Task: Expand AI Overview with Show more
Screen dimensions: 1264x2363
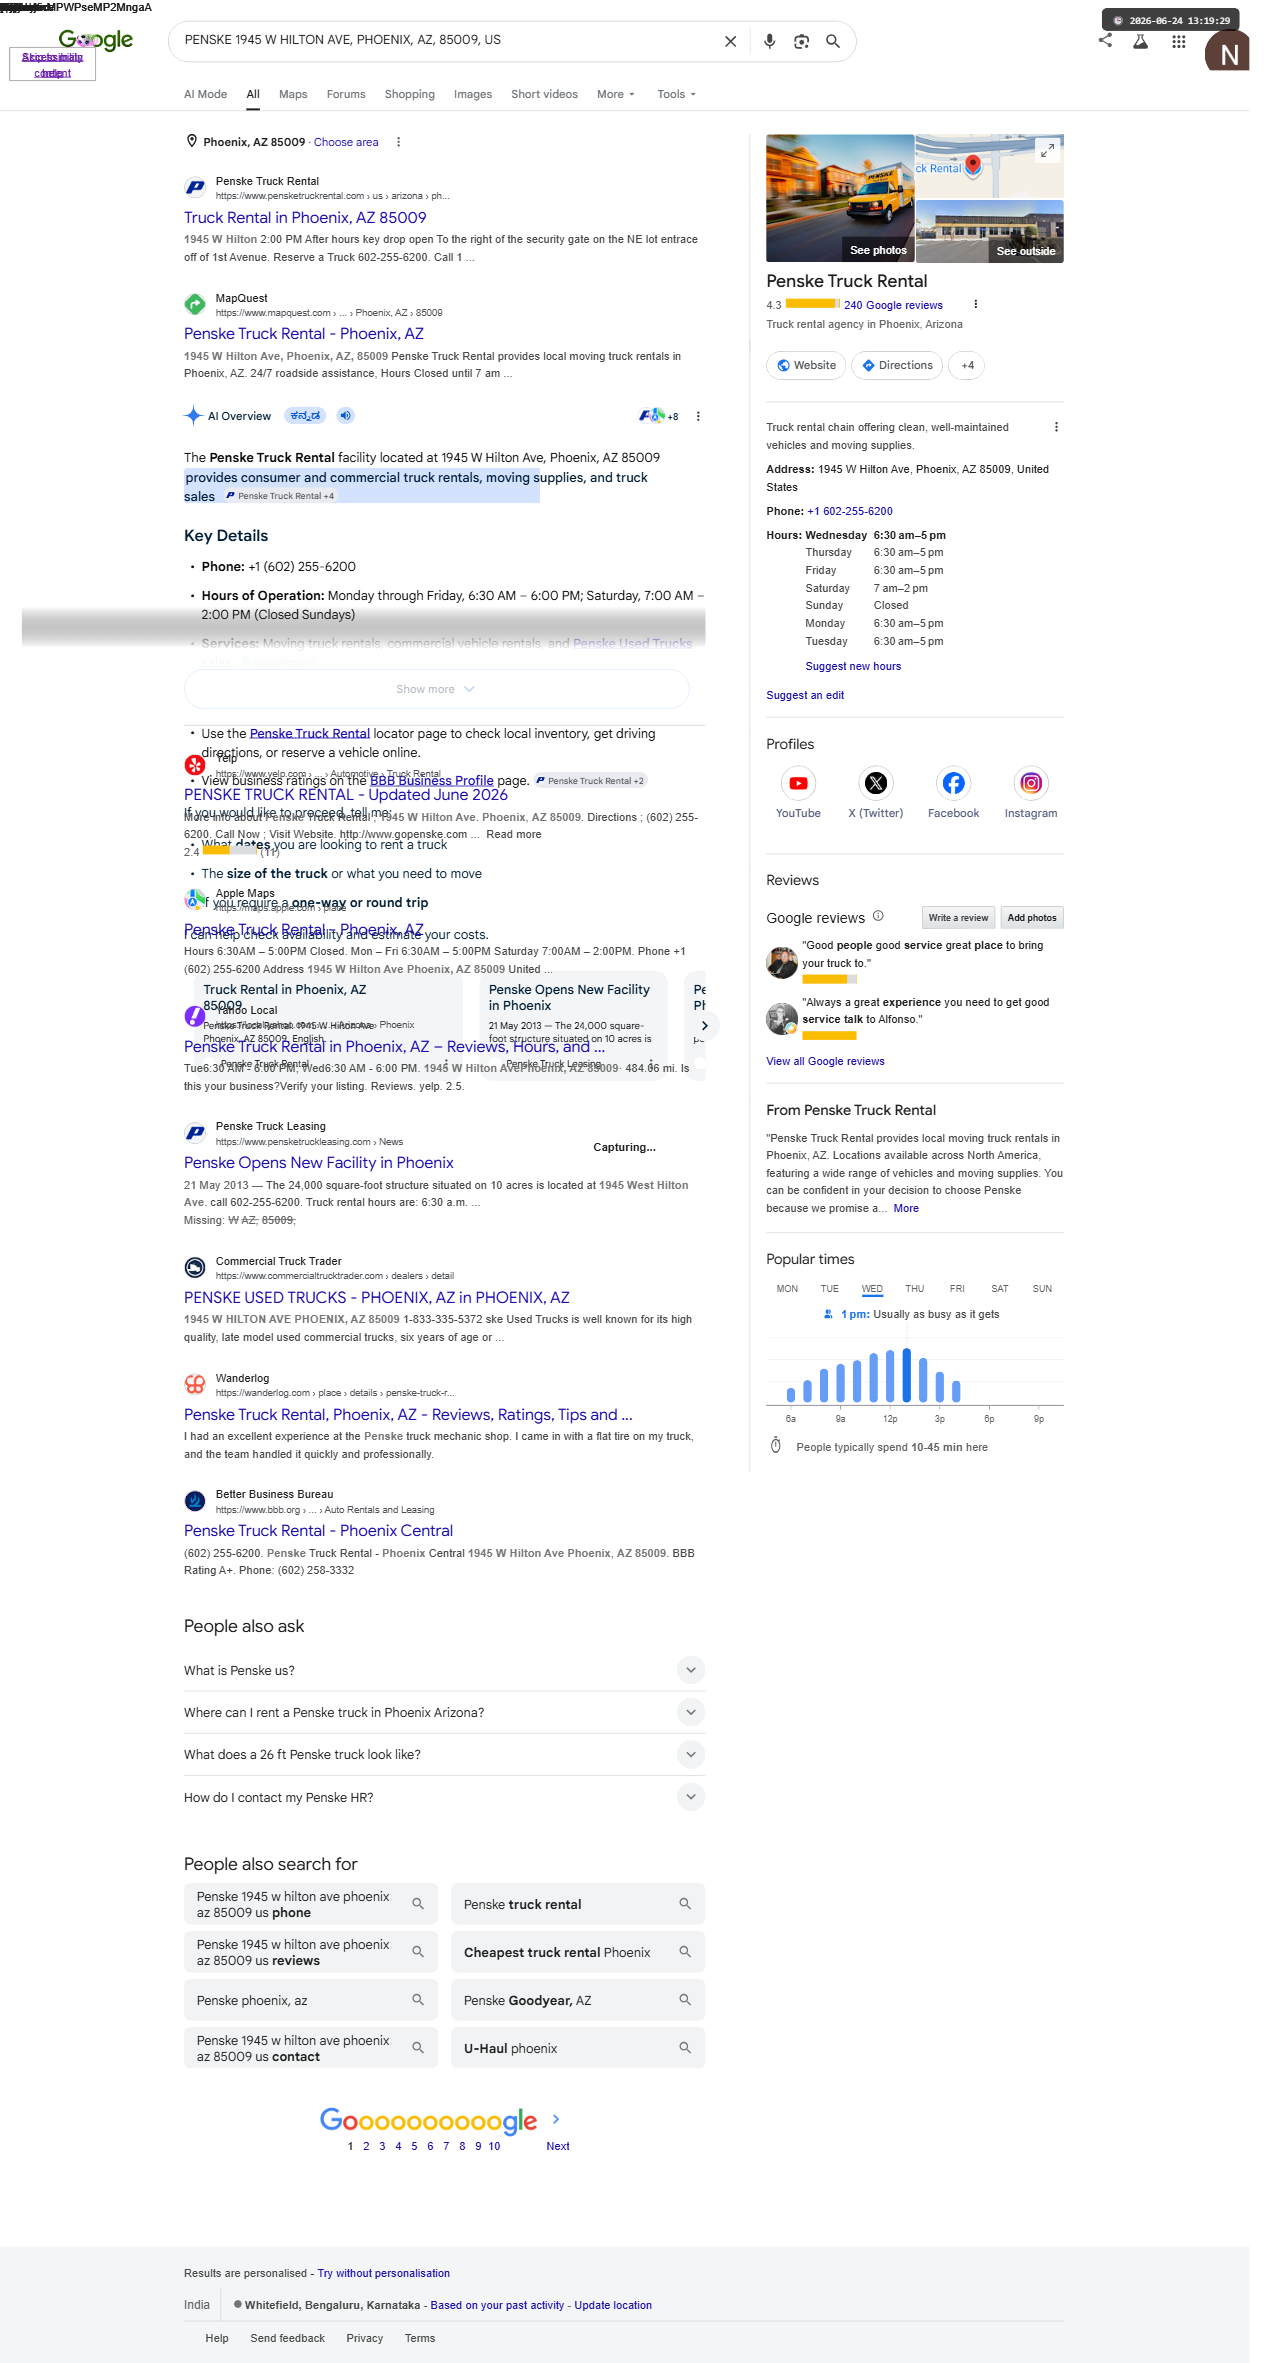Action: tap(436, 689)
